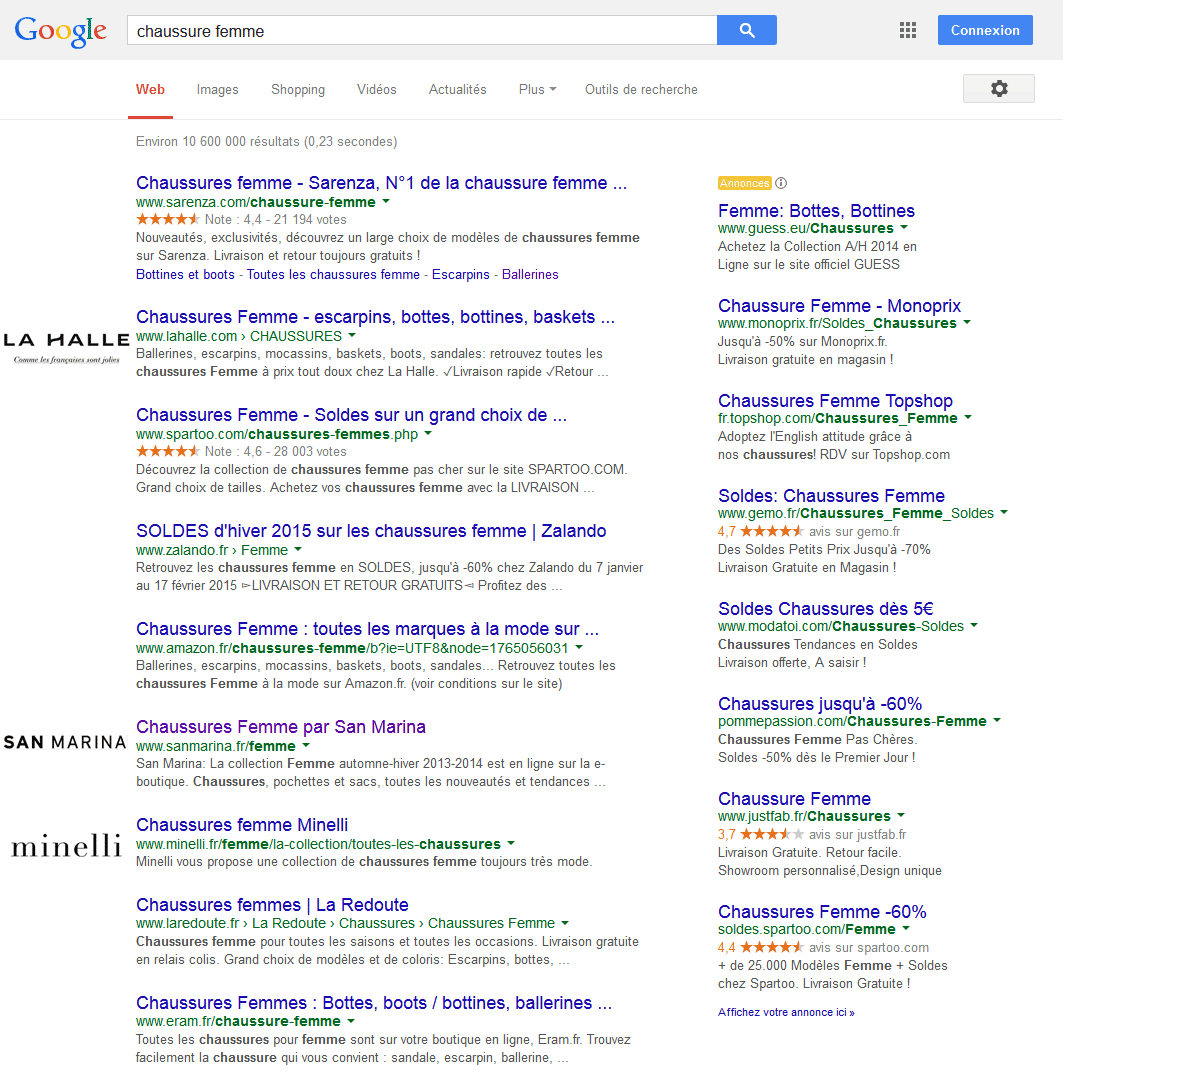Click the blue search magnifier button
The height and width of the screenshot is (1080, 1183).
(746, 30)
